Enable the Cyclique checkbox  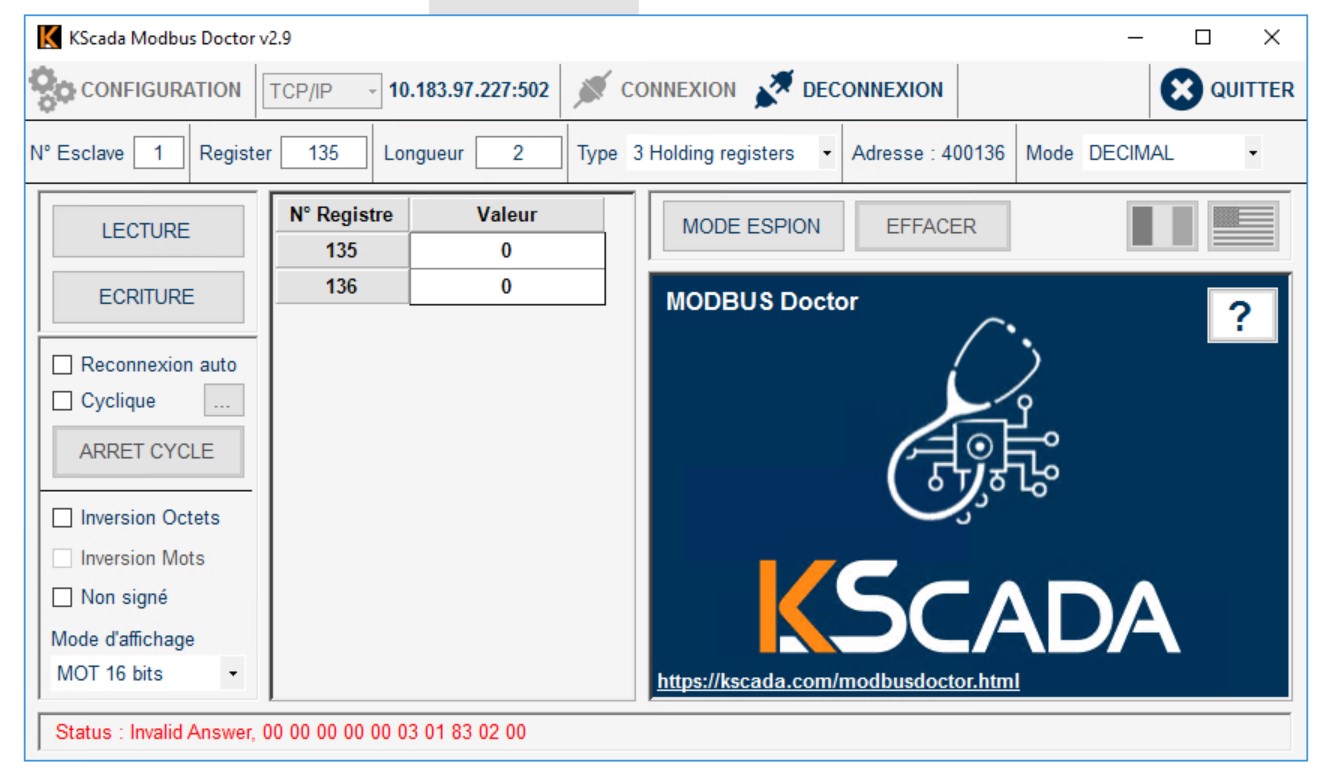[62, 401]
